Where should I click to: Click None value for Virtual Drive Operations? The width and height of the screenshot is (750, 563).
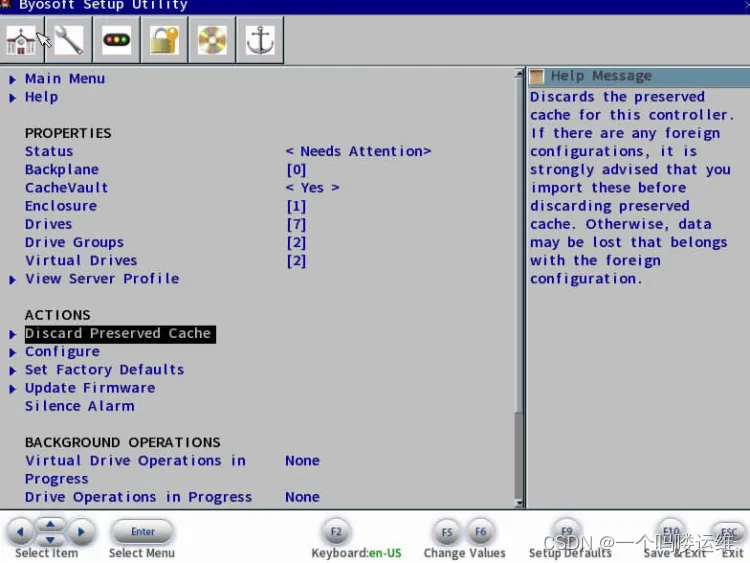click(x=302, y=461)
